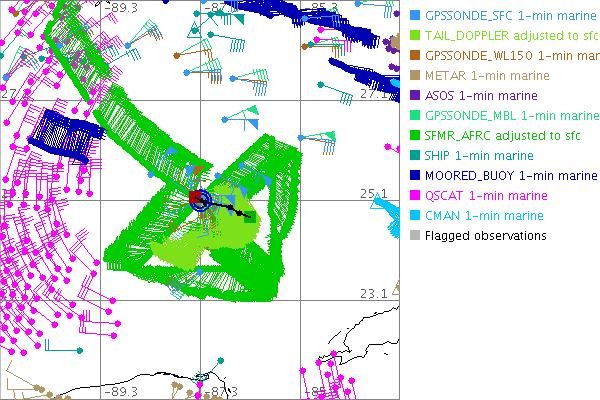Click the tan METAR legend swatch
The width and height of the screenshot is (600, 400).
(x=414, y=76)
